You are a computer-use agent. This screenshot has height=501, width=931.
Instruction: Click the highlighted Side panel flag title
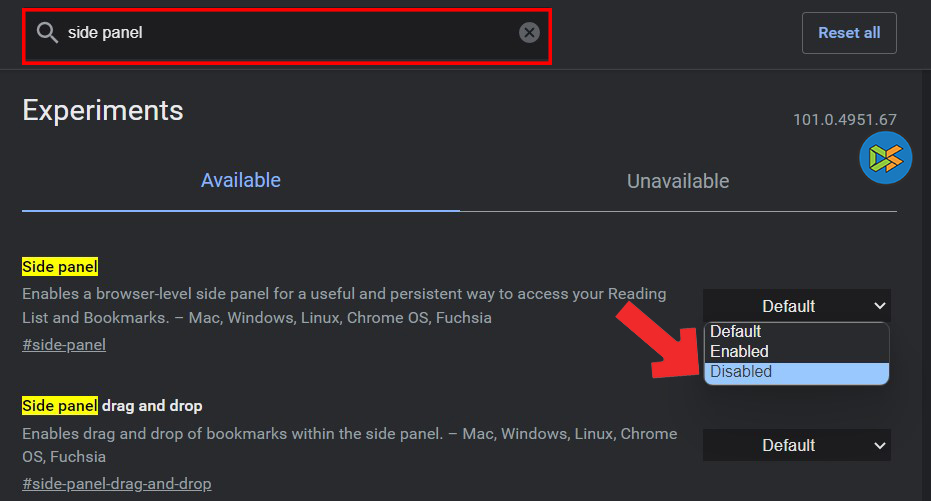click(60, 267)
